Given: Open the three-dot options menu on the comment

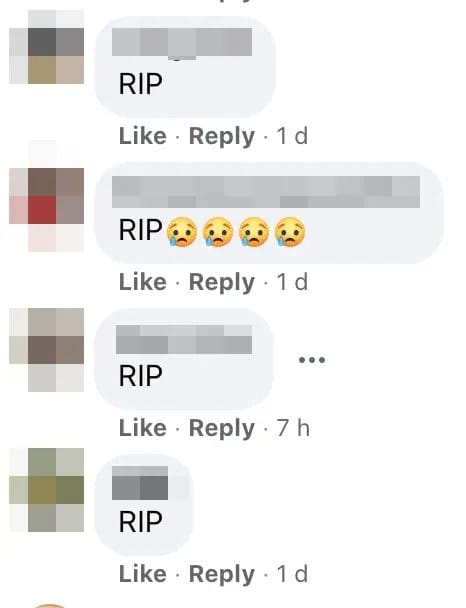Looking at the screenshot, I should [312, 360].
